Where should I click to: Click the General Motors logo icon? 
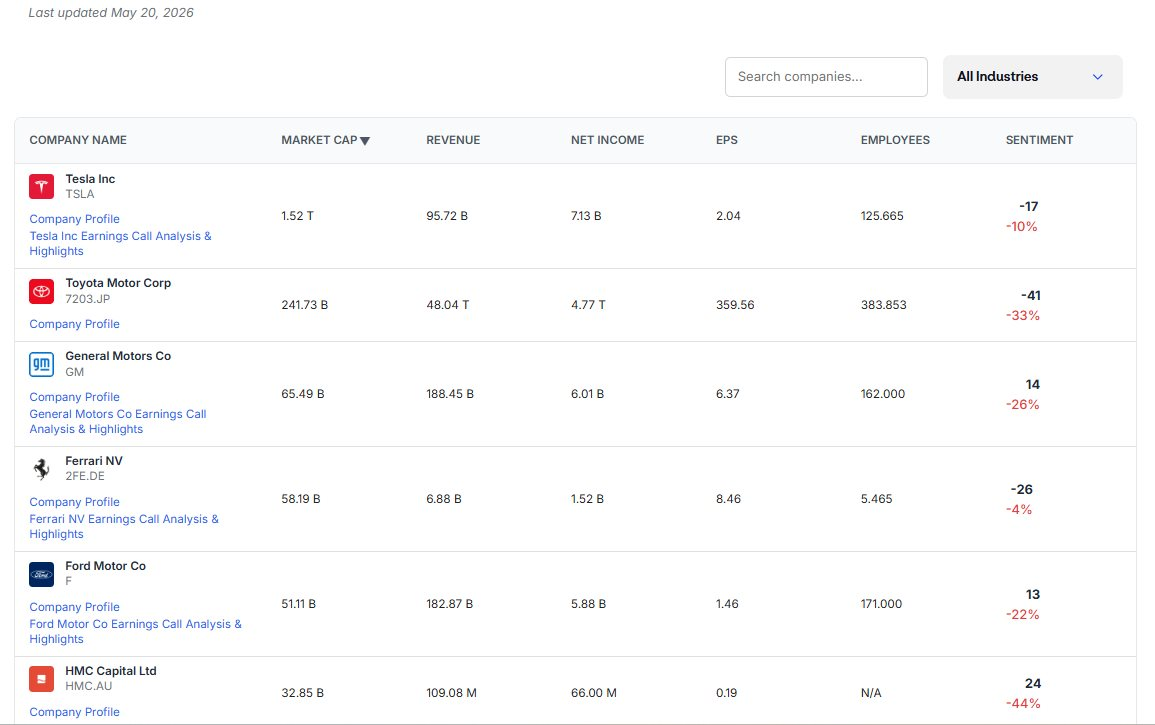pos(41,364)
